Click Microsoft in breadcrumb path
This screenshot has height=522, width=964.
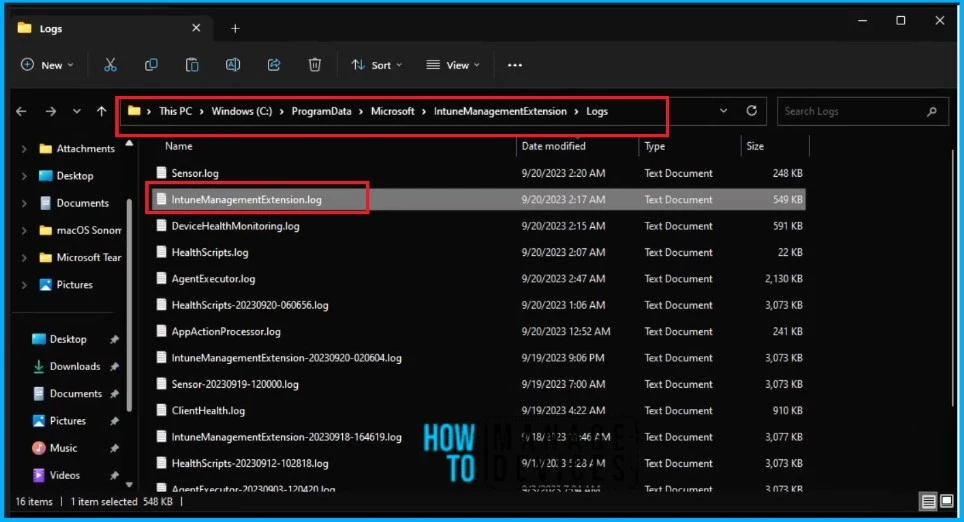392,111
